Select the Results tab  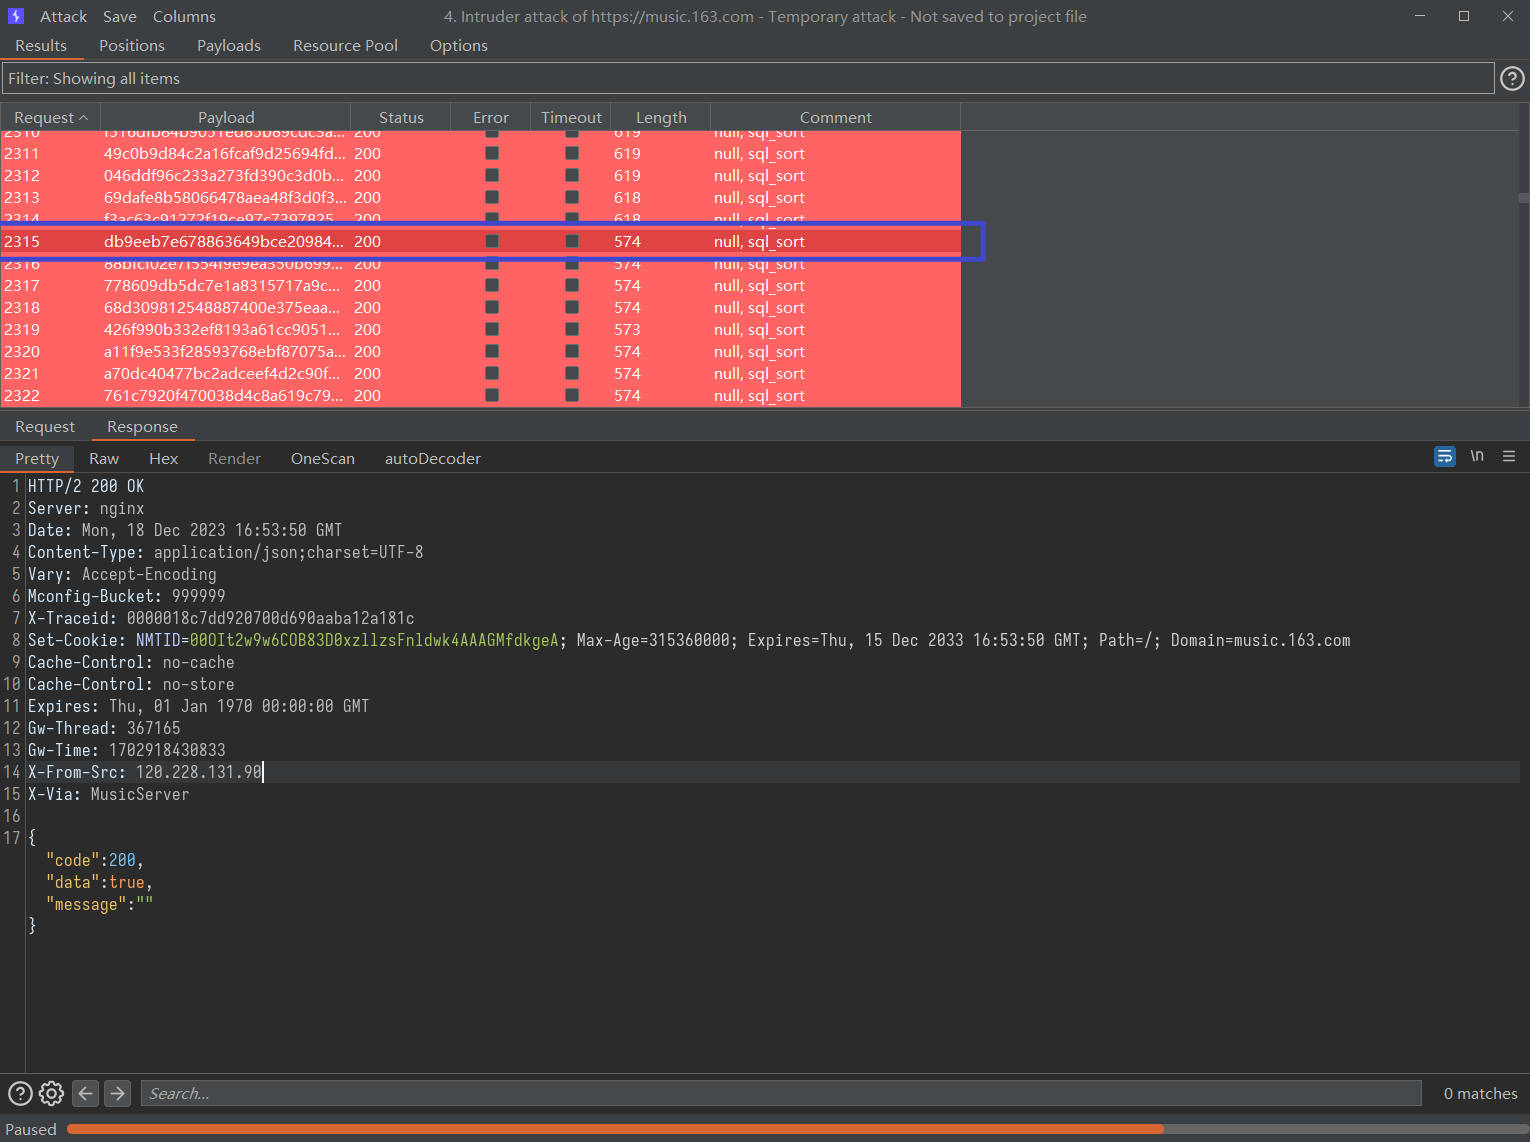pos(41,46)
